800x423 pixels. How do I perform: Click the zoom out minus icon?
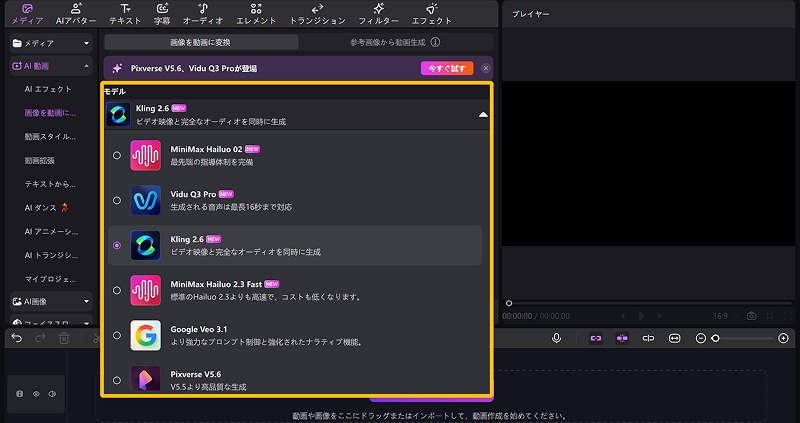click(x=701, y=338)
